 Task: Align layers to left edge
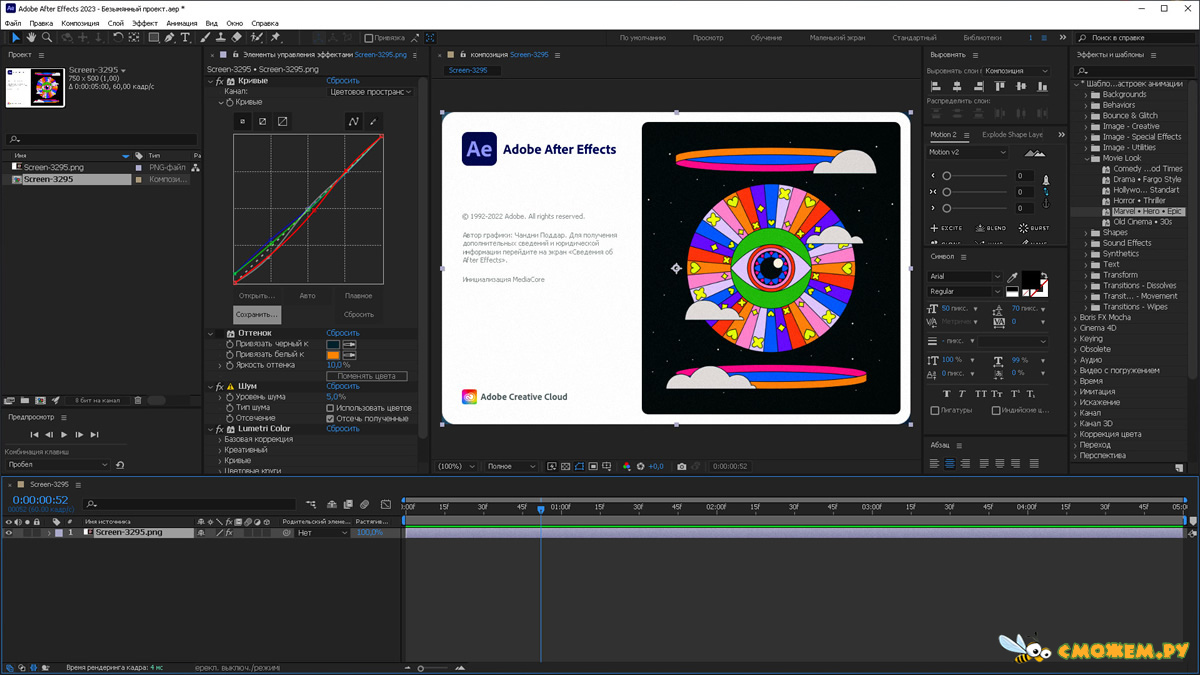pyautogui.click(x=936, y=87)
